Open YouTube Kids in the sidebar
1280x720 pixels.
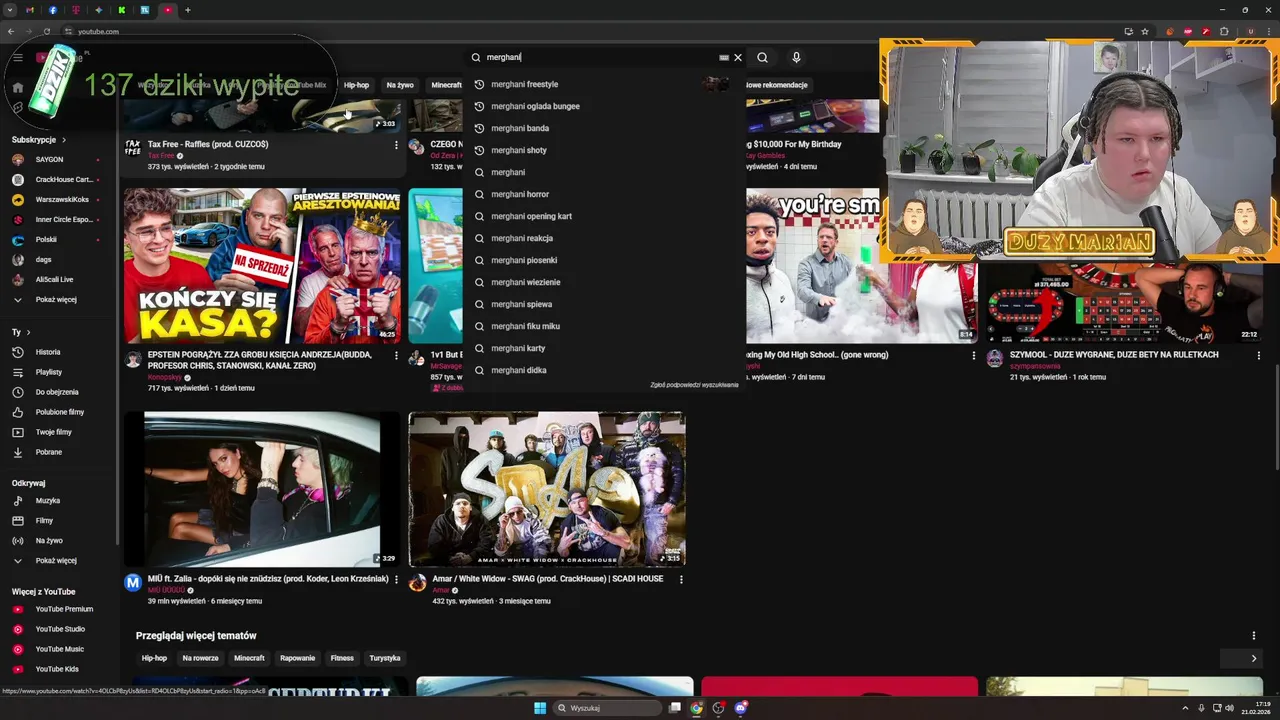[56, 669]
